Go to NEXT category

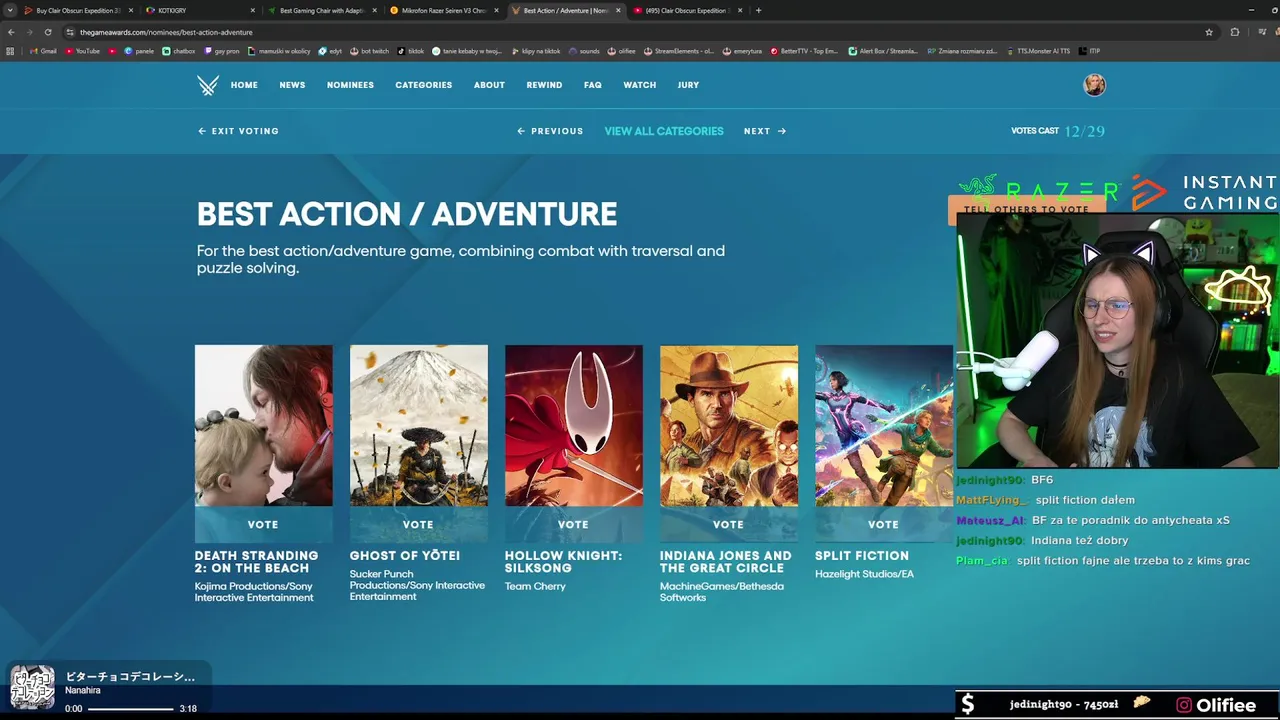coord(765,131)
